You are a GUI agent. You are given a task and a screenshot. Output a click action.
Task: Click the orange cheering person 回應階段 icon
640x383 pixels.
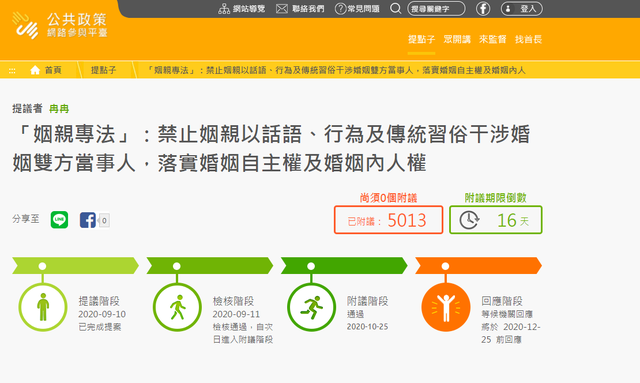pos(446,307)
